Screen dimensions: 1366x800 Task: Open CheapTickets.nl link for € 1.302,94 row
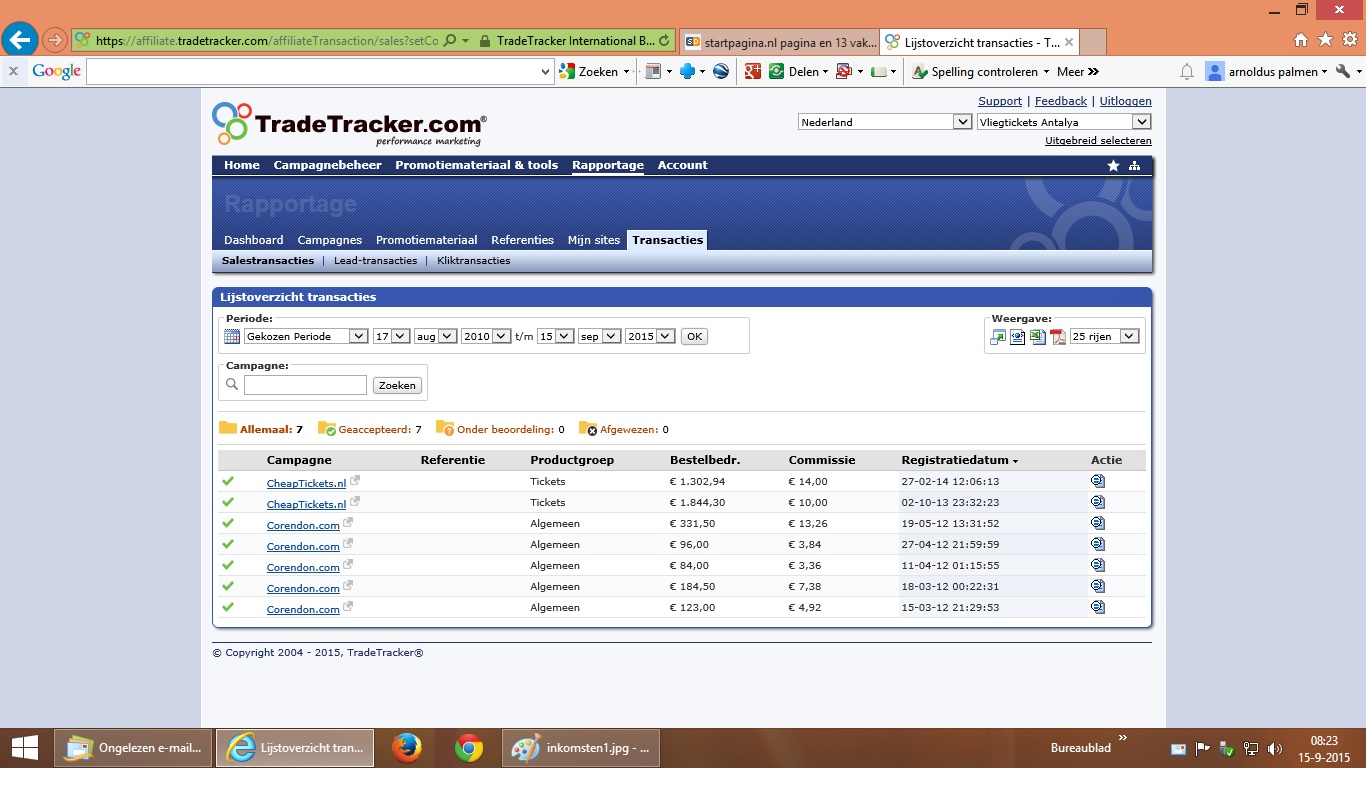(x=306, y=484)
